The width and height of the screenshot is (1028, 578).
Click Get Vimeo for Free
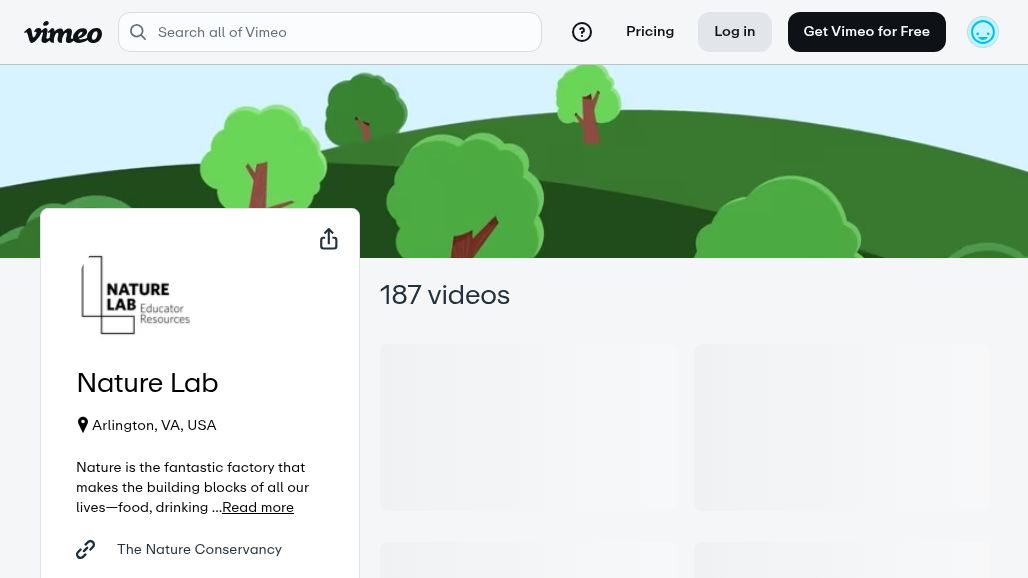866,31
